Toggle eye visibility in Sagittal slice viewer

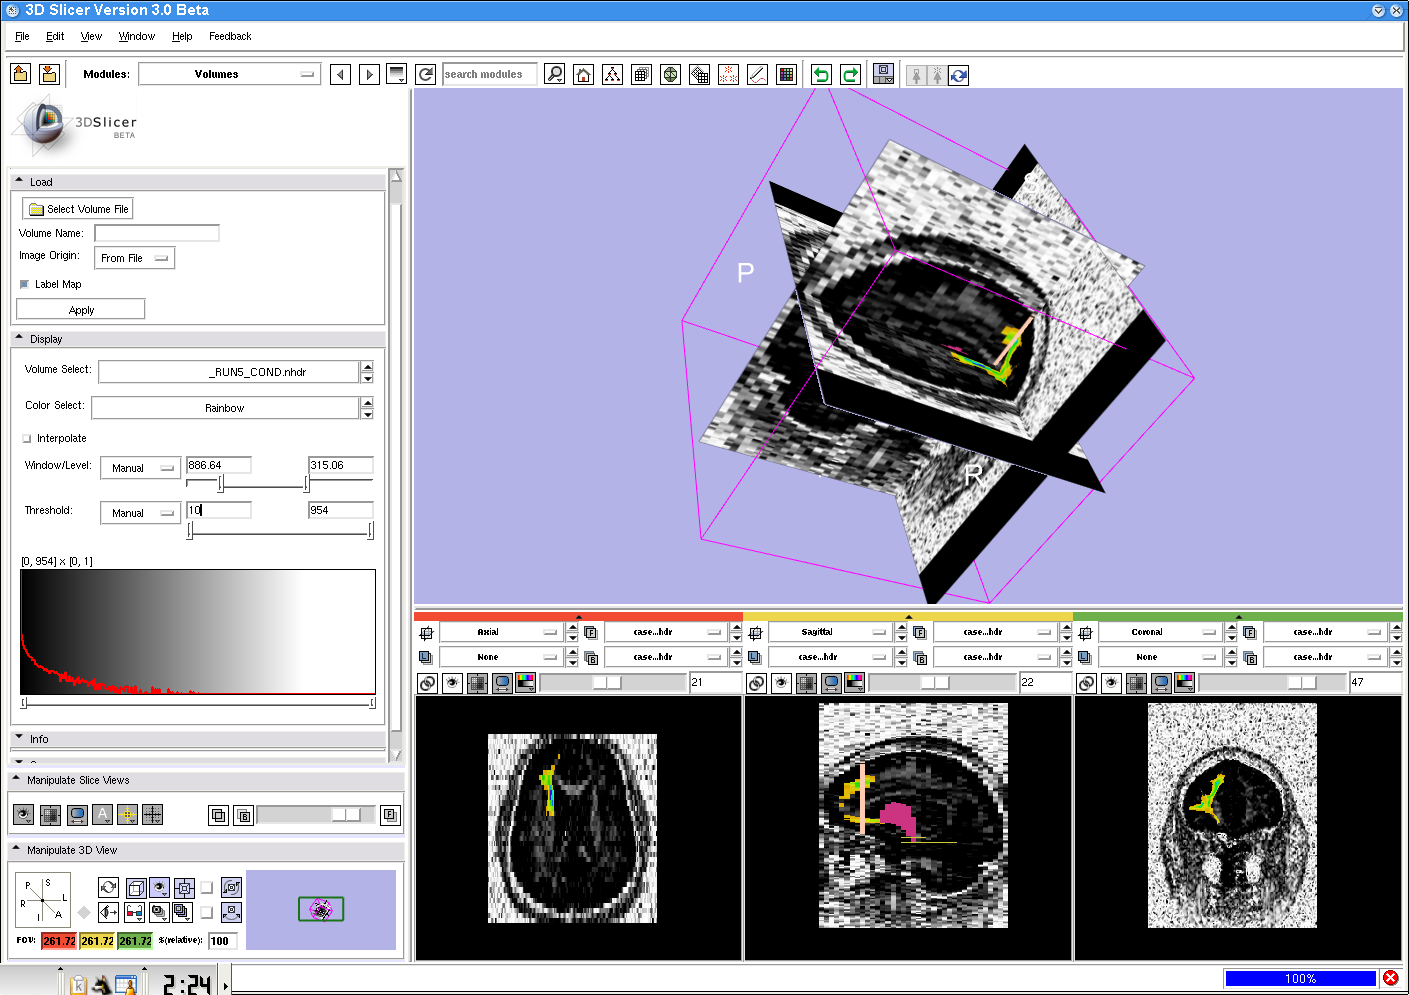[x=782, y=683]
